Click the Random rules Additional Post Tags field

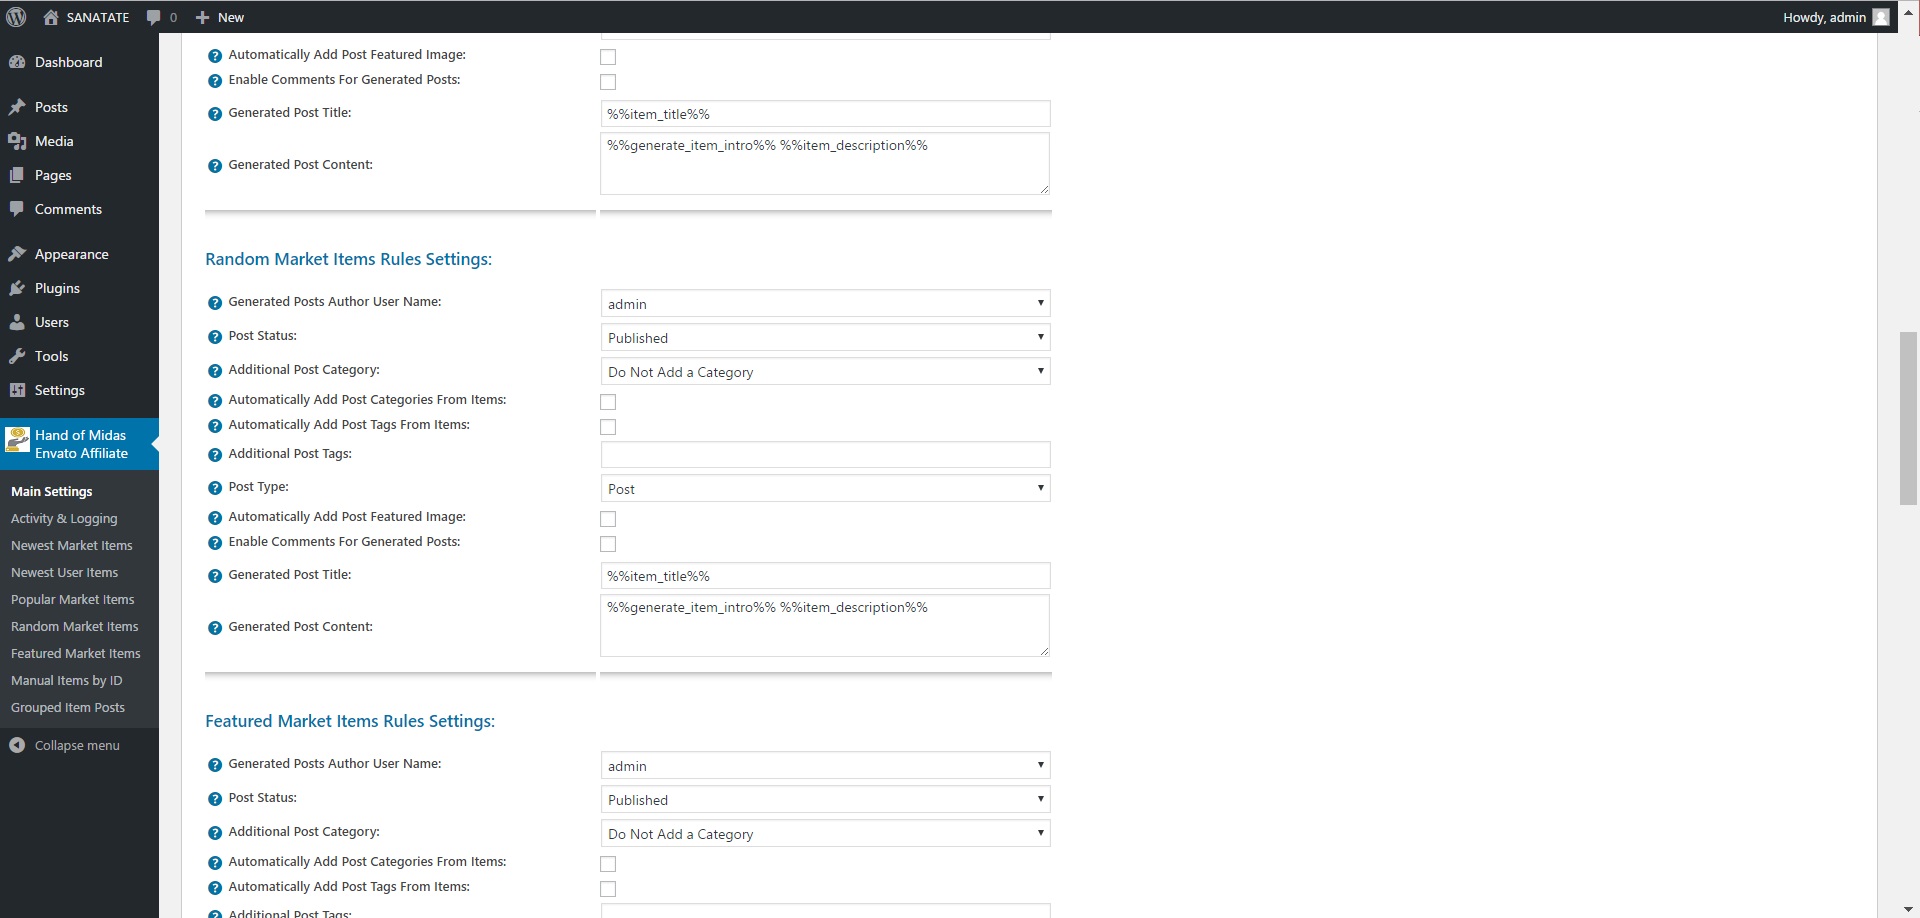(x=825, y=455)
